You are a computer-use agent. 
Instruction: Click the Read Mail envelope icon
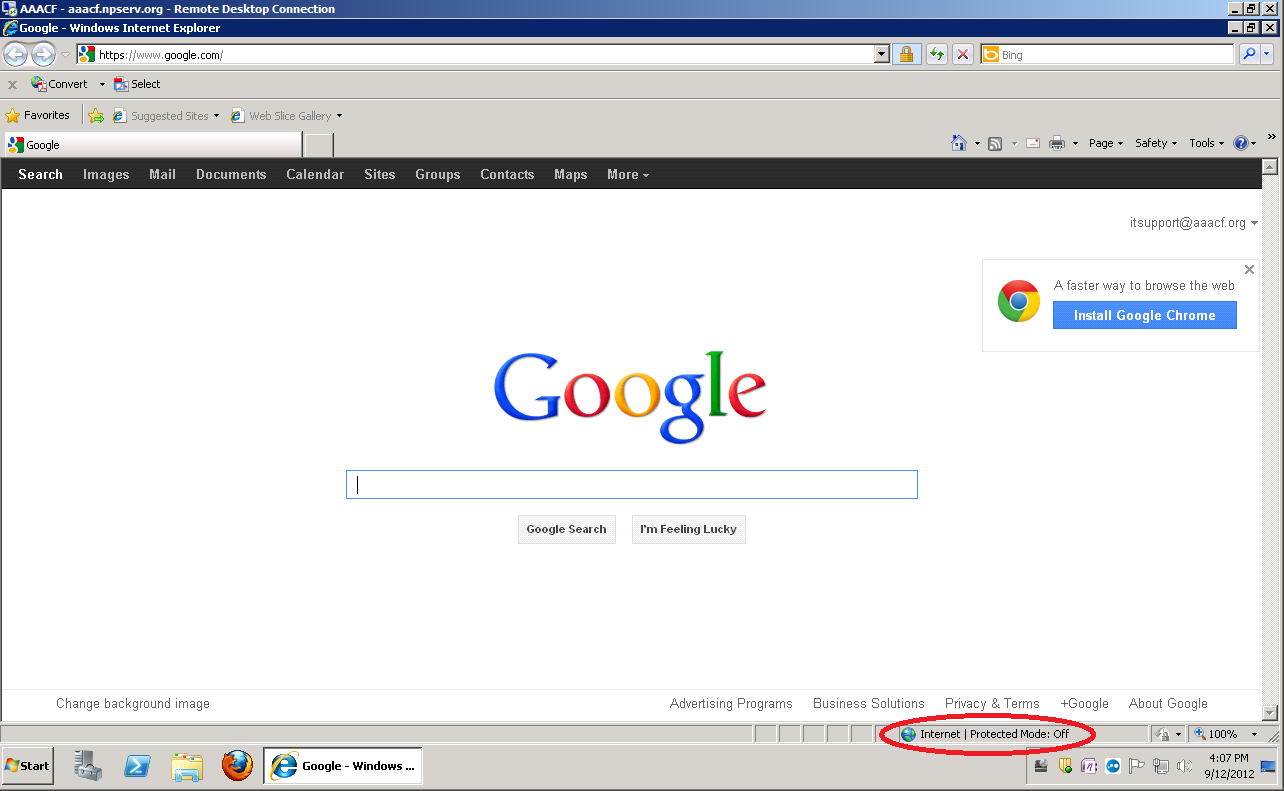(1033, 143)
